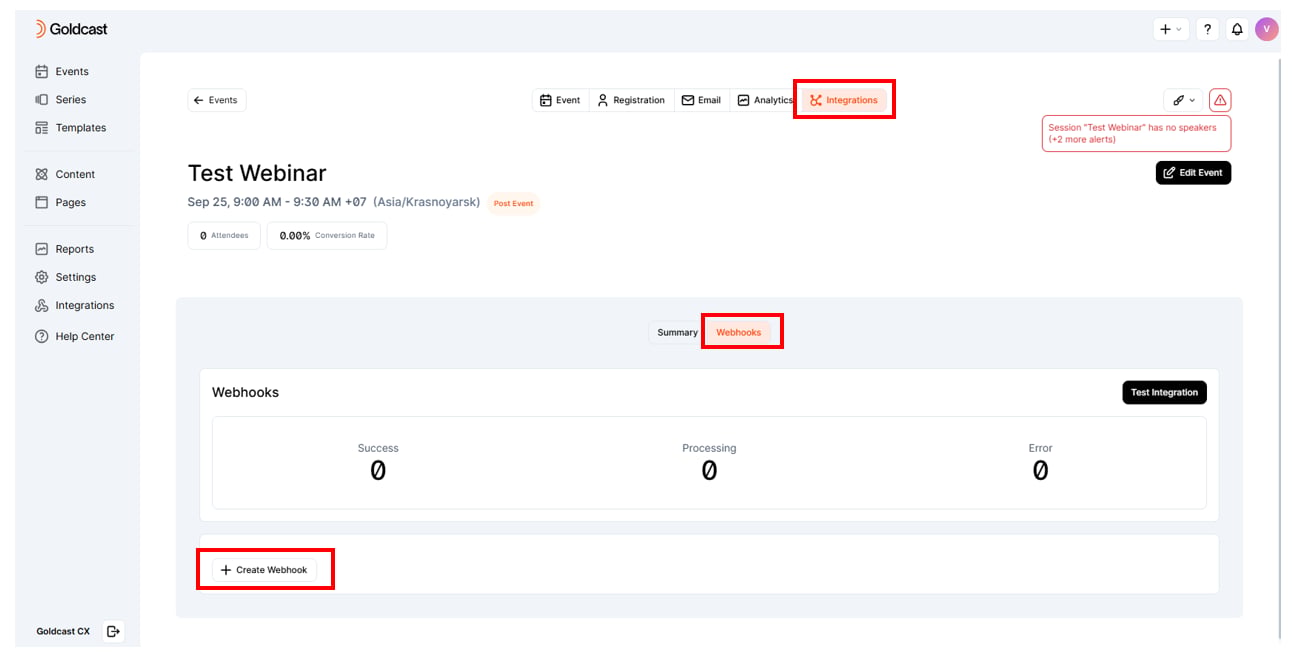Switch to the Registration tab
This screenshot has height=652, width=1294.
(x=631, y=100)
